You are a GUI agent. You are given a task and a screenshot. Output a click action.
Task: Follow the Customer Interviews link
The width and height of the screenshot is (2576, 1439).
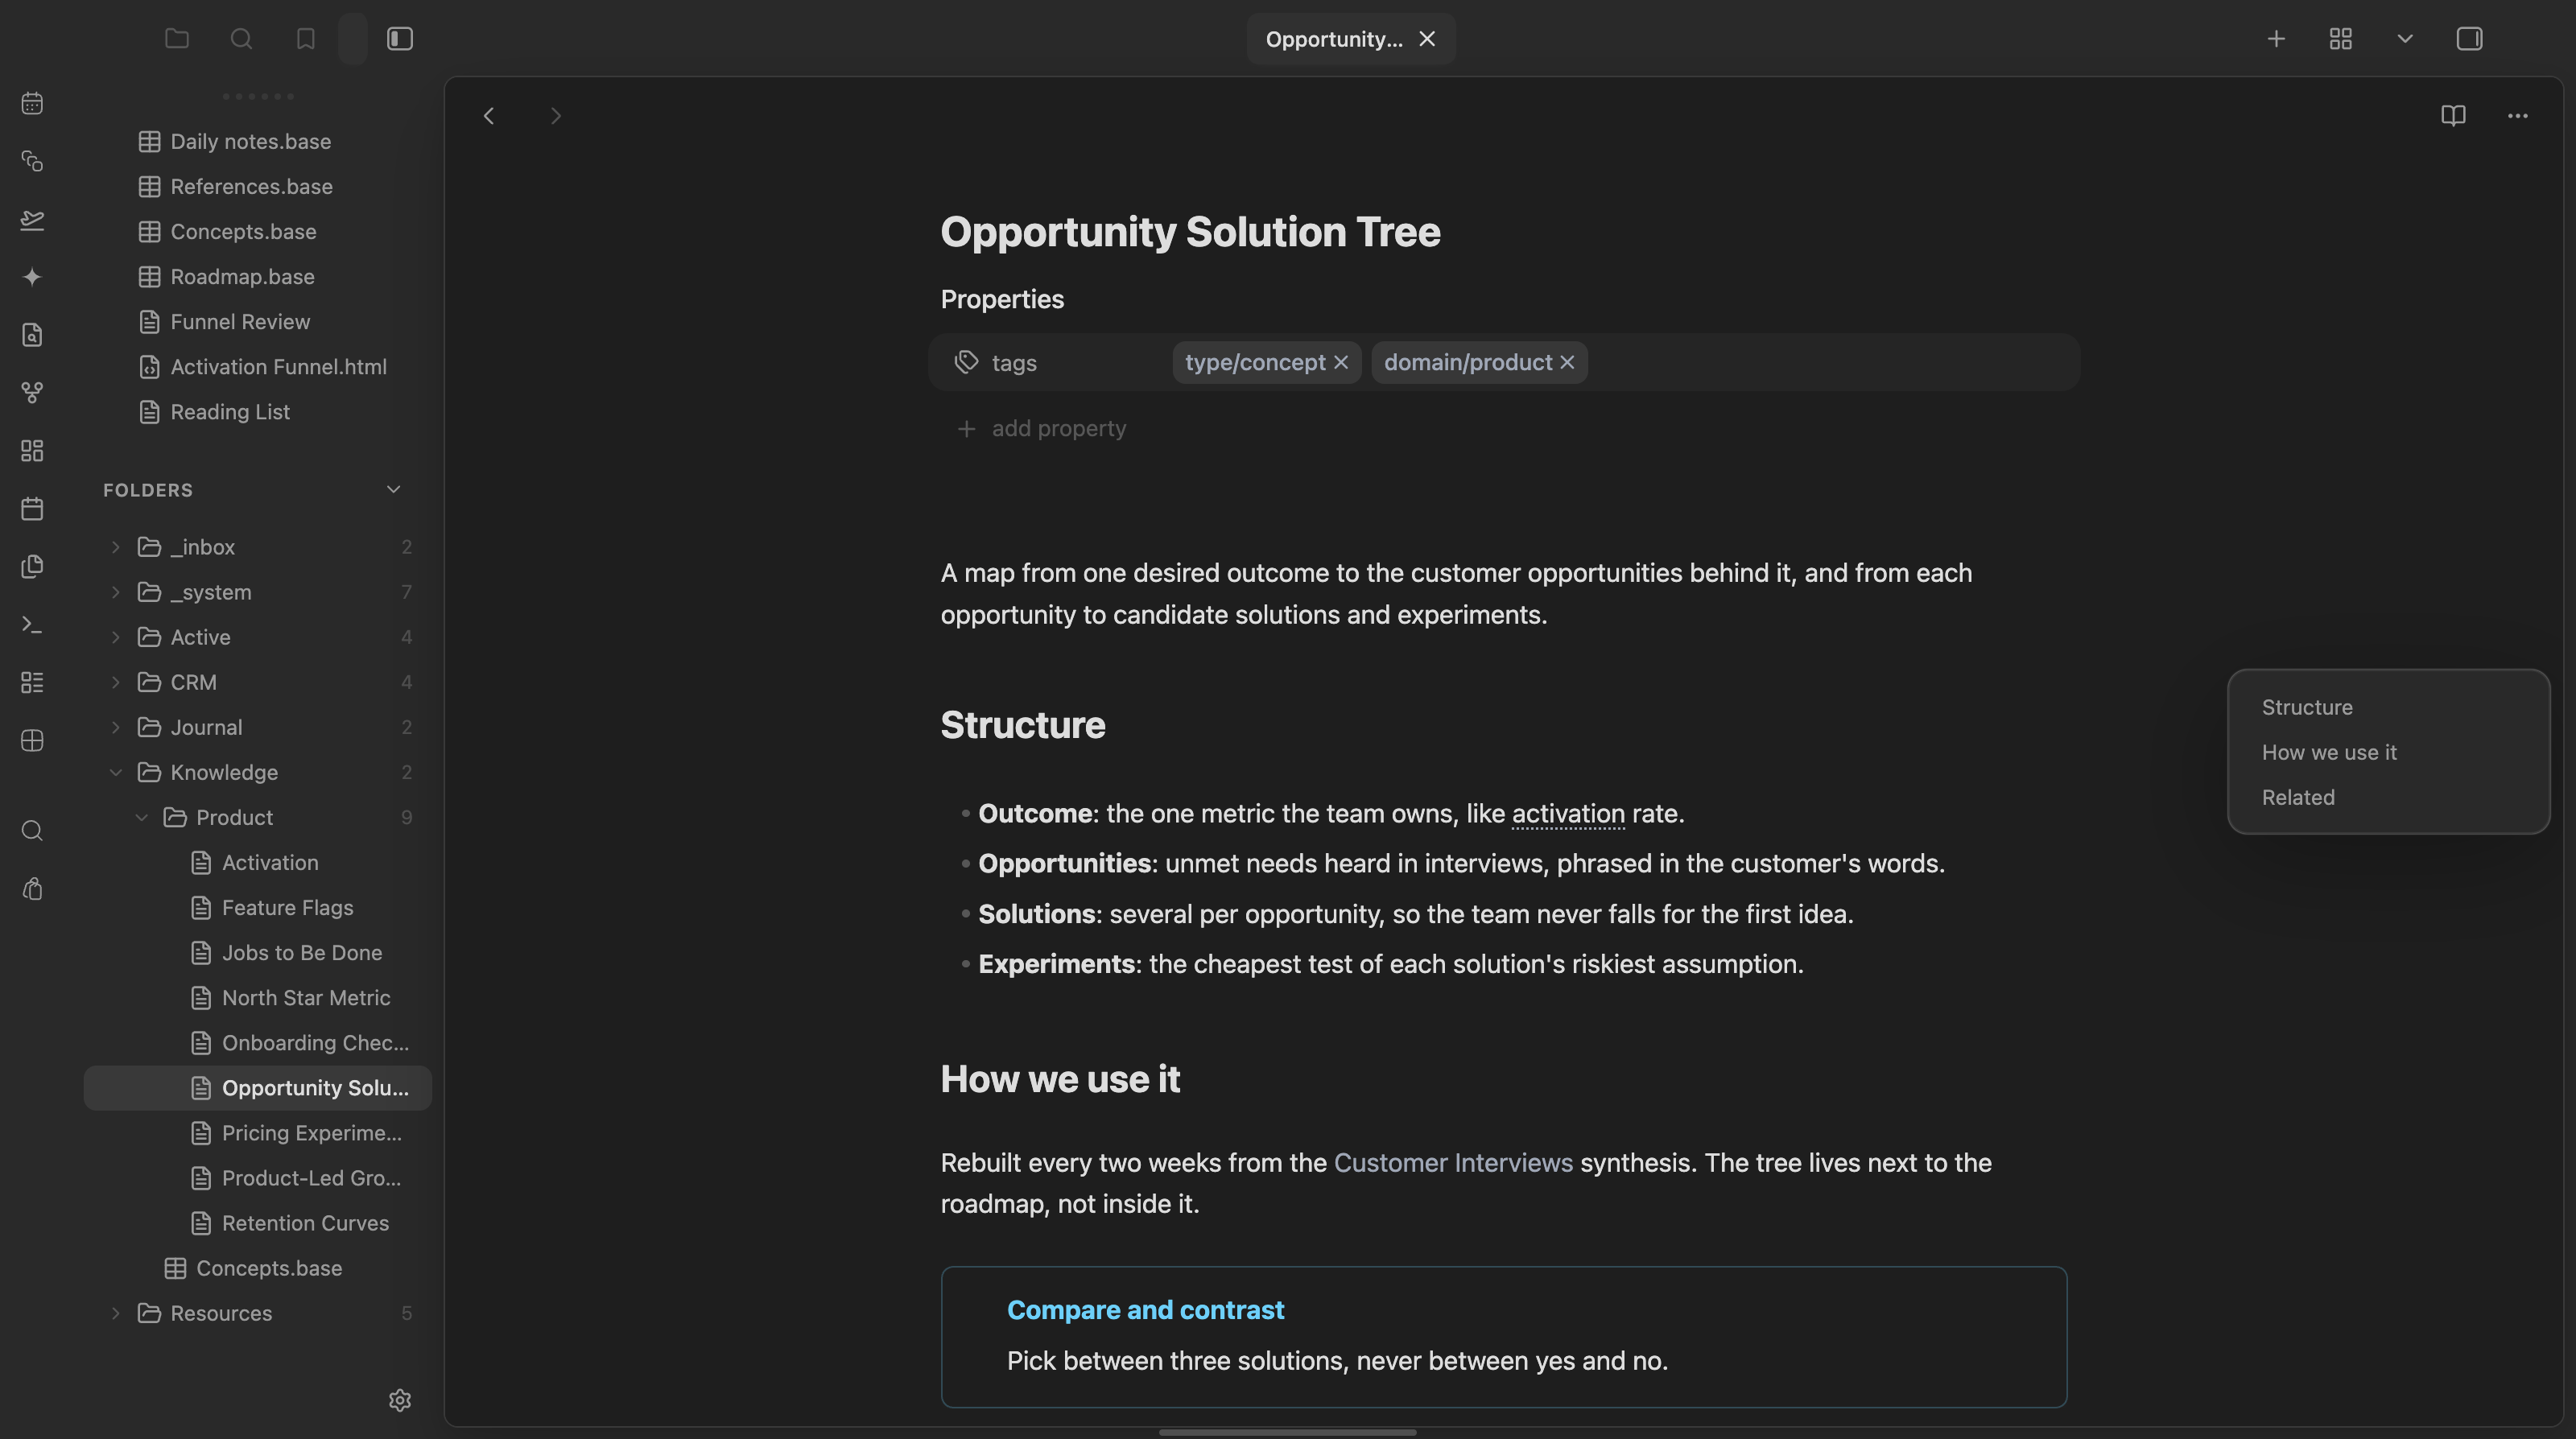[x=1453, y=1163]
